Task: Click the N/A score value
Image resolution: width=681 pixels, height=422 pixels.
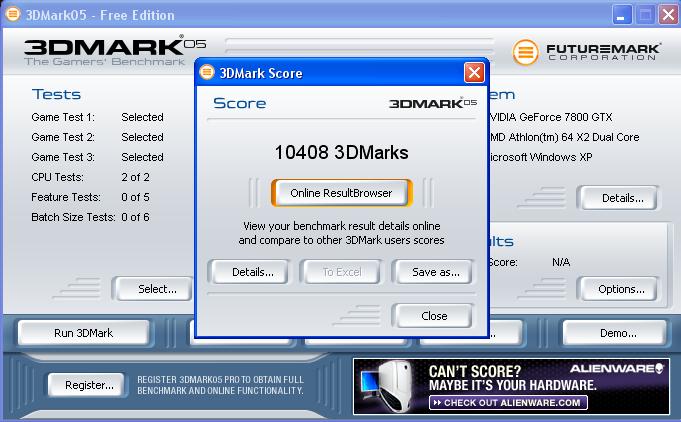Action: tap(561, 262)
